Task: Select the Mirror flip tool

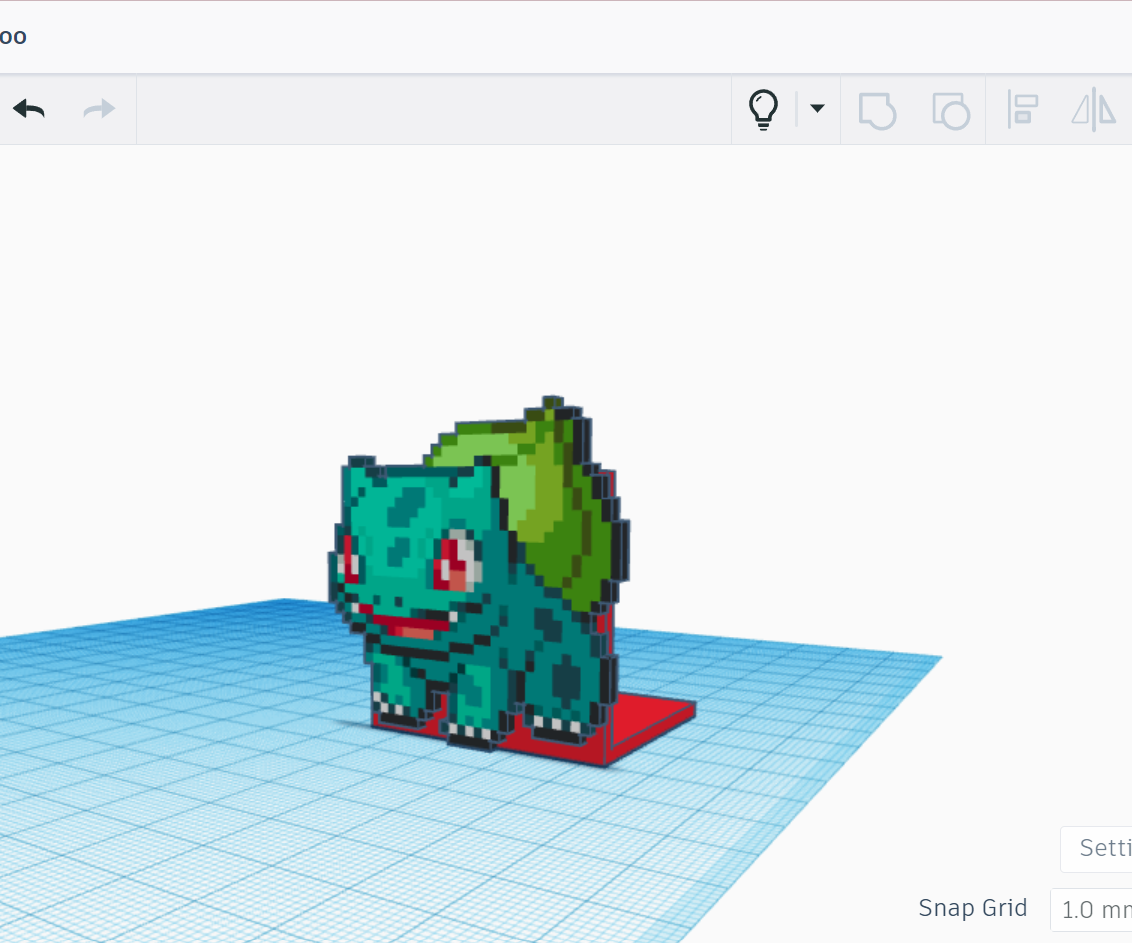Action: pyautogui.click(x=1093, y=111)
